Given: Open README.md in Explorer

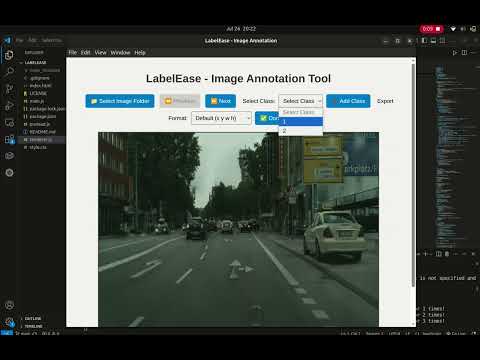Looking at the screenshot, I should pos(42,132).
